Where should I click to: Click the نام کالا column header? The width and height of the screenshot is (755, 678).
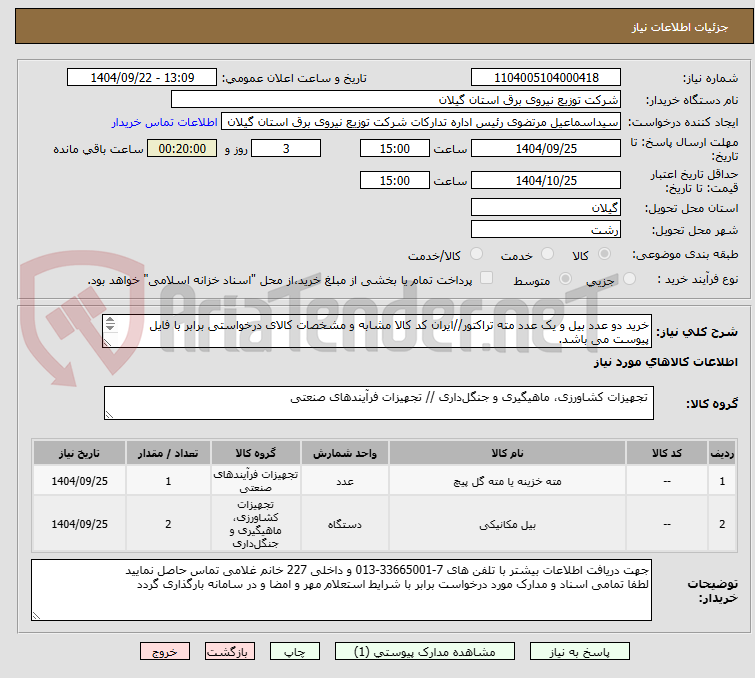(x=507, y=453)
